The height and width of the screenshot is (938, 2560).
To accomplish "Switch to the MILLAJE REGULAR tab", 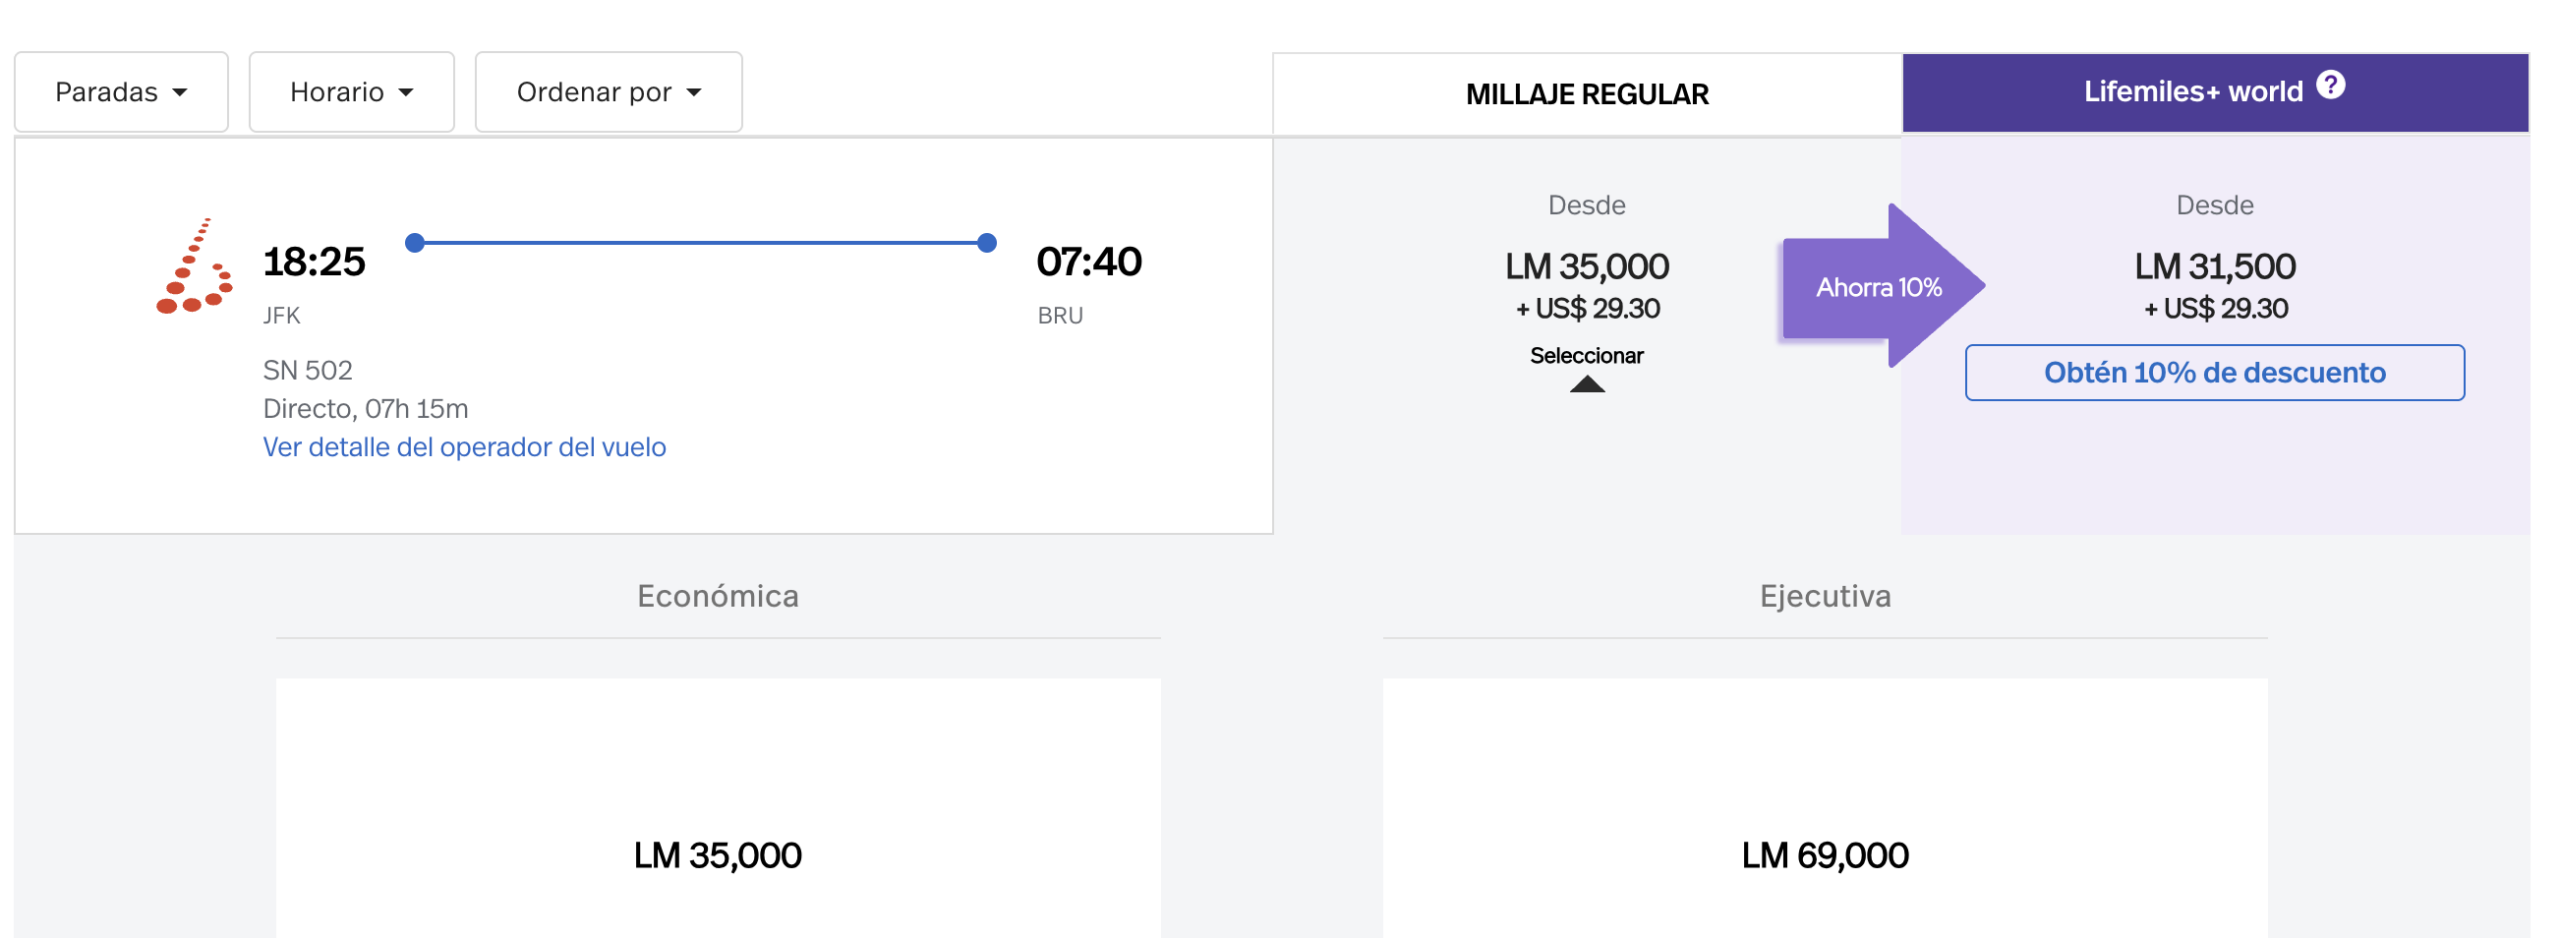I will 1587,94.
